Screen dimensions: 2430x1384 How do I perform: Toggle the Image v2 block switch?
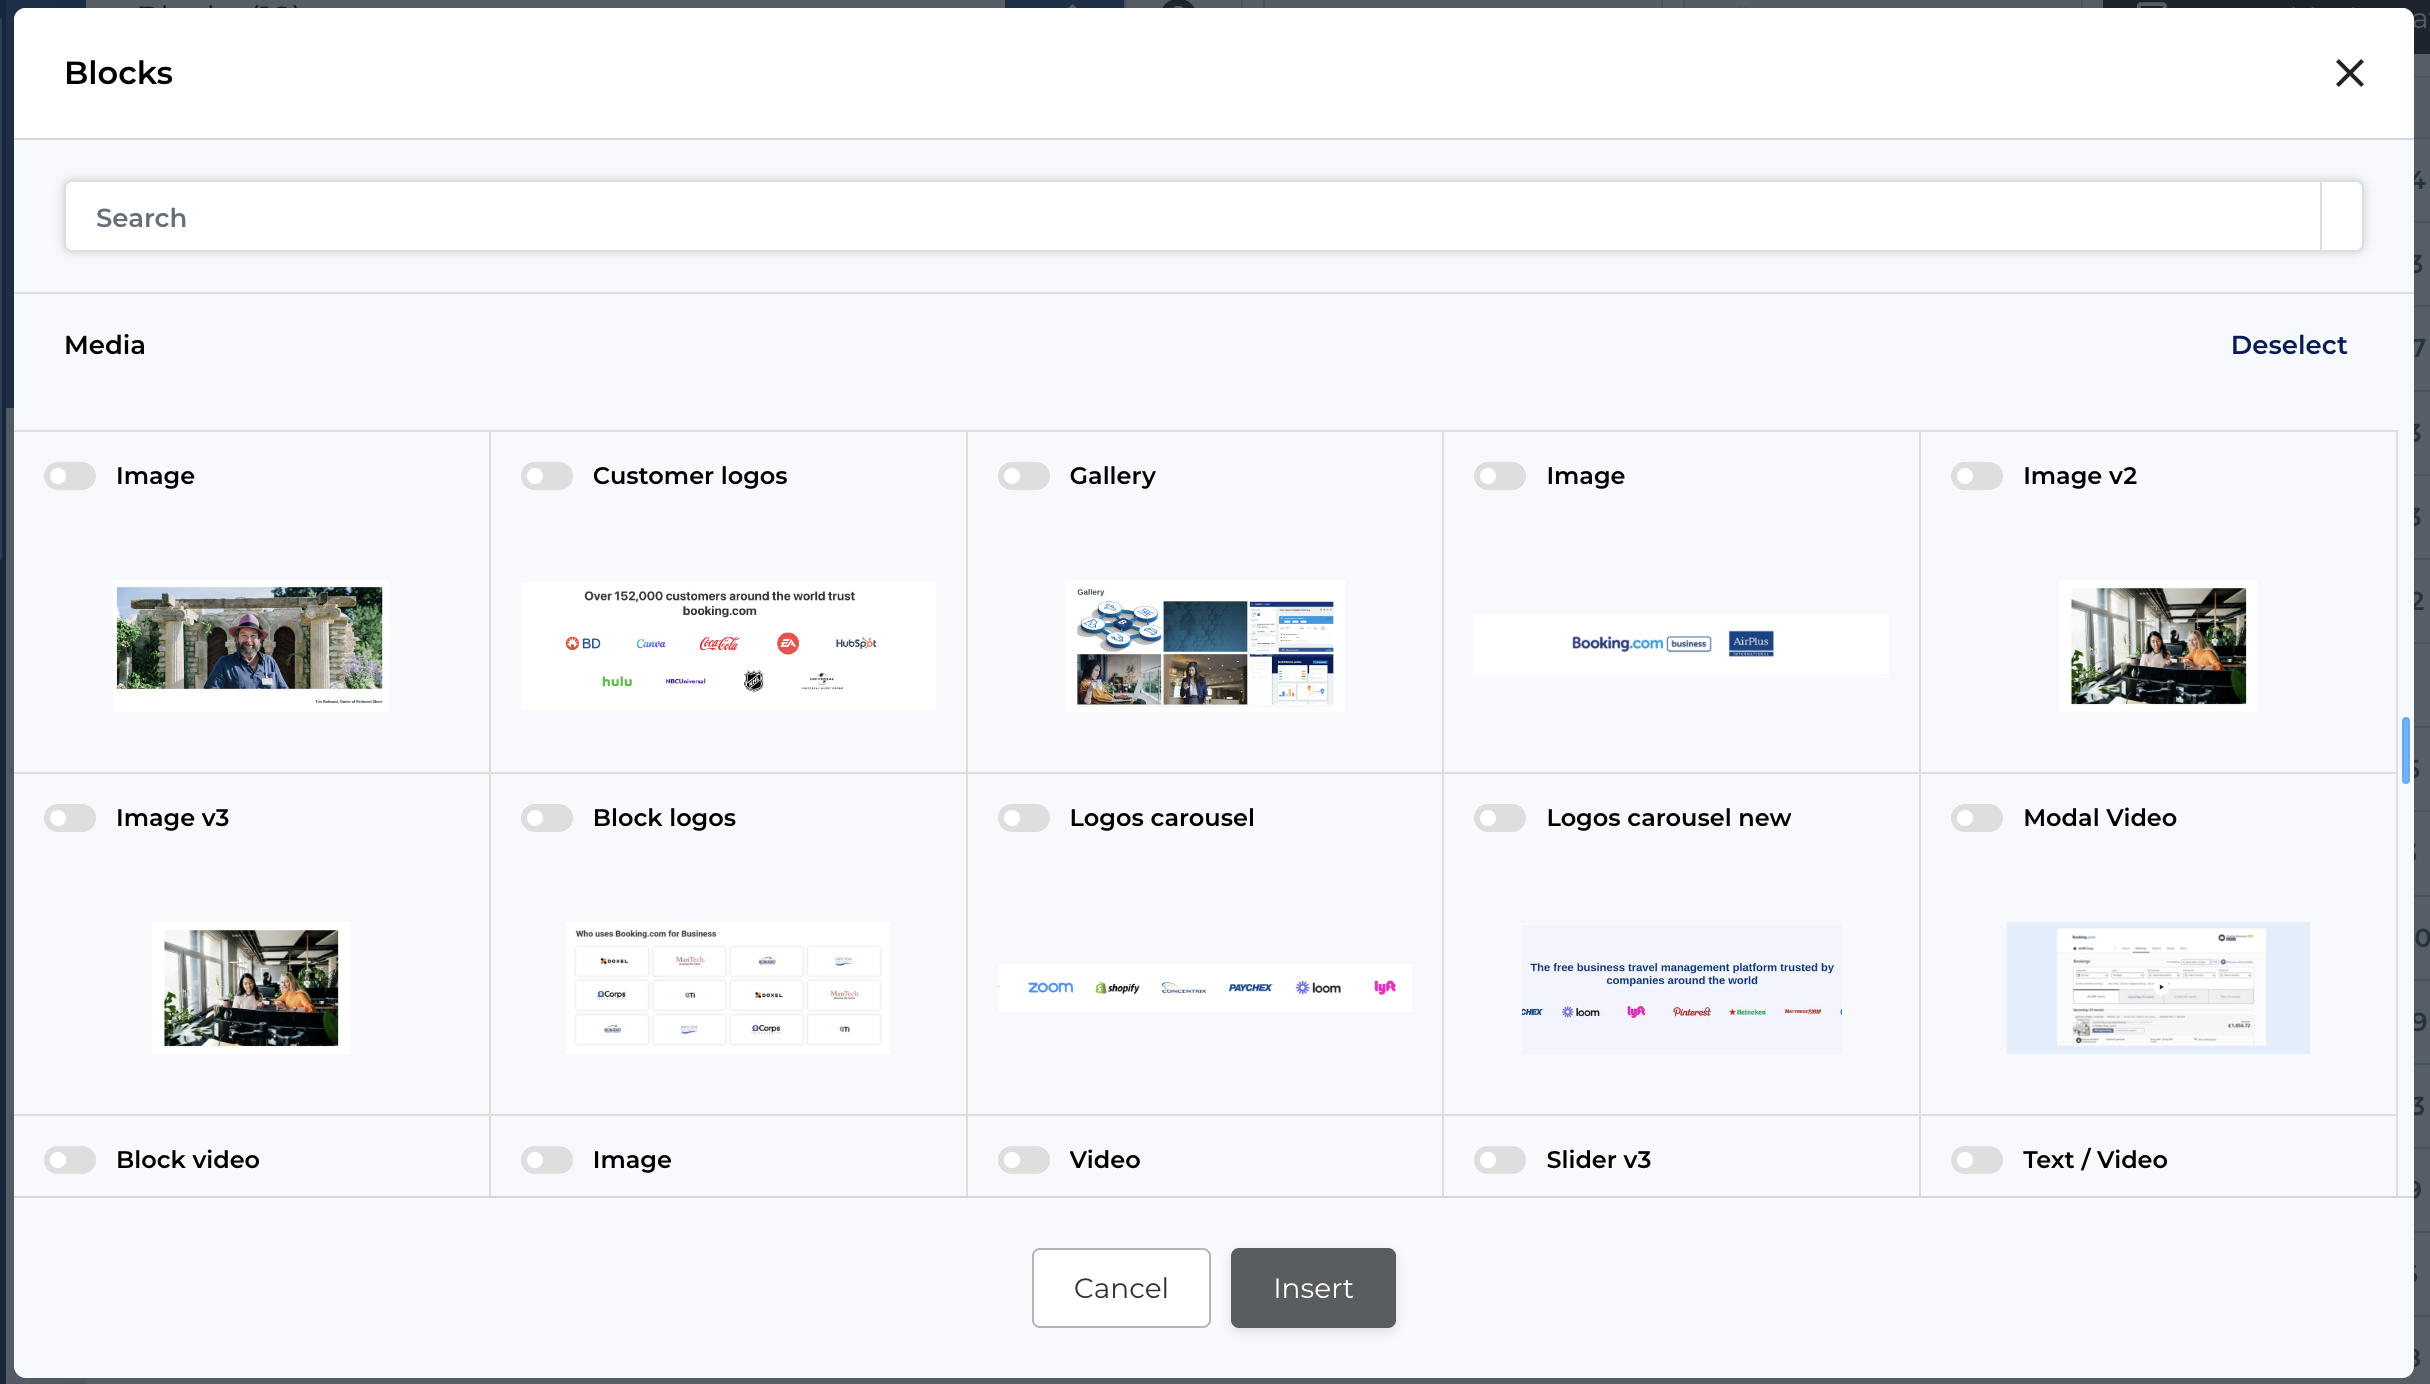point(1976,476)
